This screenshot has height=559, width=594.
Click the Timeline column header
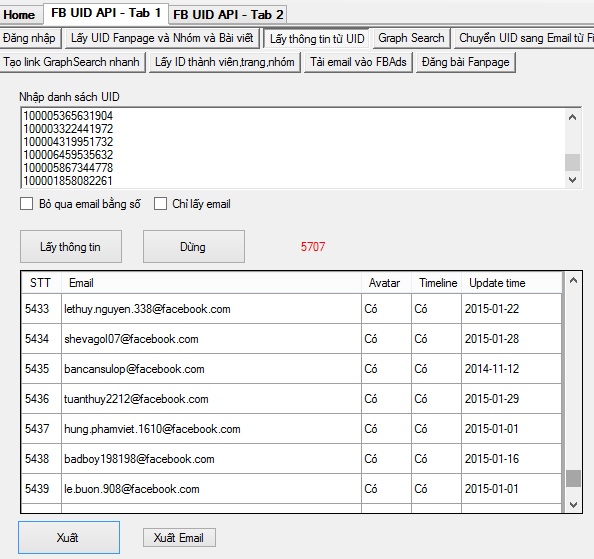(436, 283)
